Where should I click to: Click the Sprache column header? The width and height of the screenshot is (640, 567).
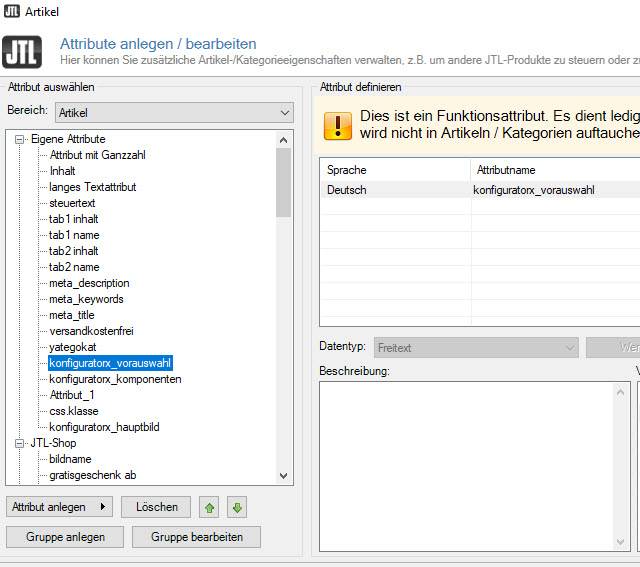395,170
